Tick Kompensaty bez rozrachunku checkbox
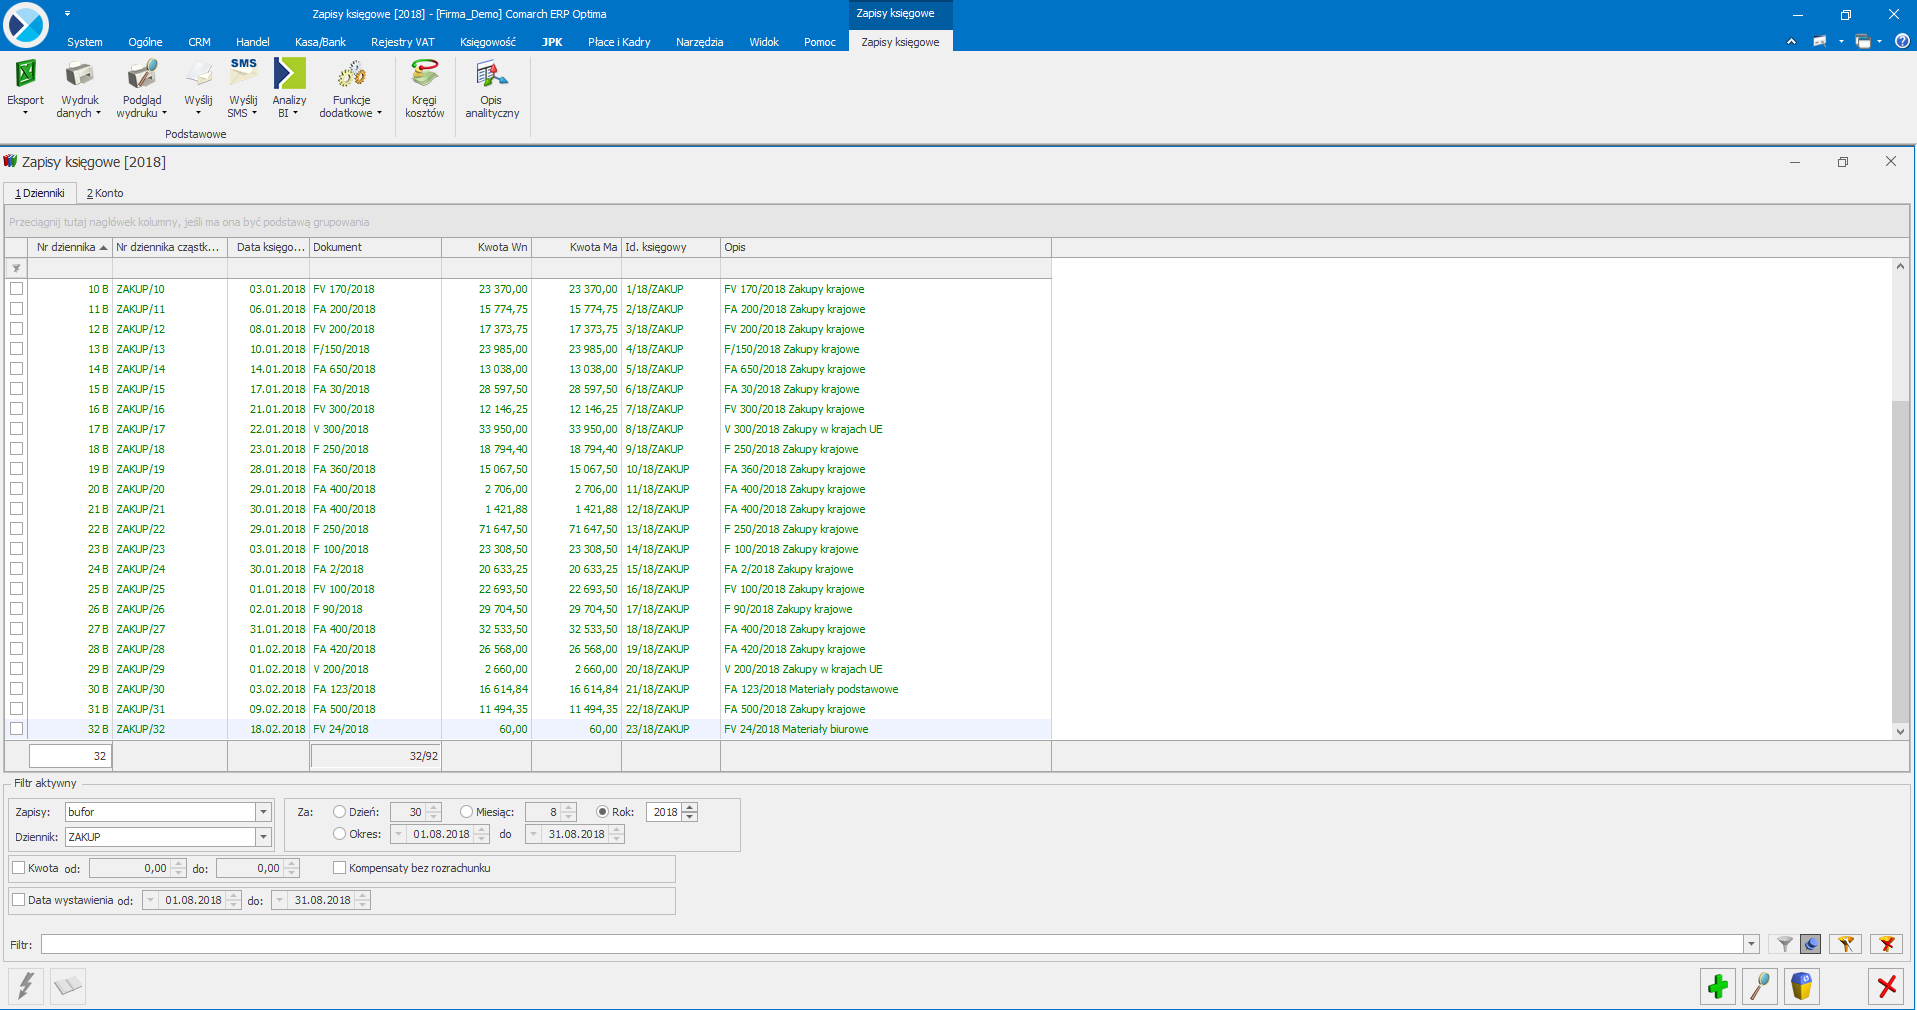1917x1010 pixels. (340, 868)
